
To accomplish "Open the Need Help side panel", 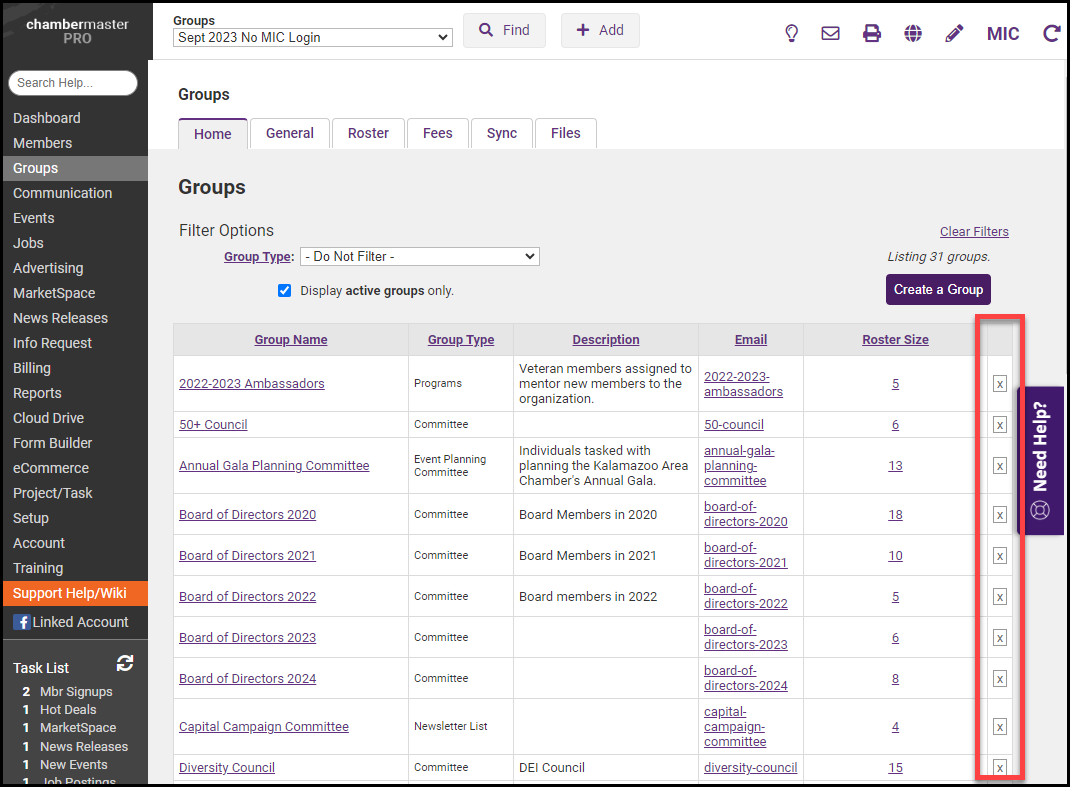I will coord(1040,461).
